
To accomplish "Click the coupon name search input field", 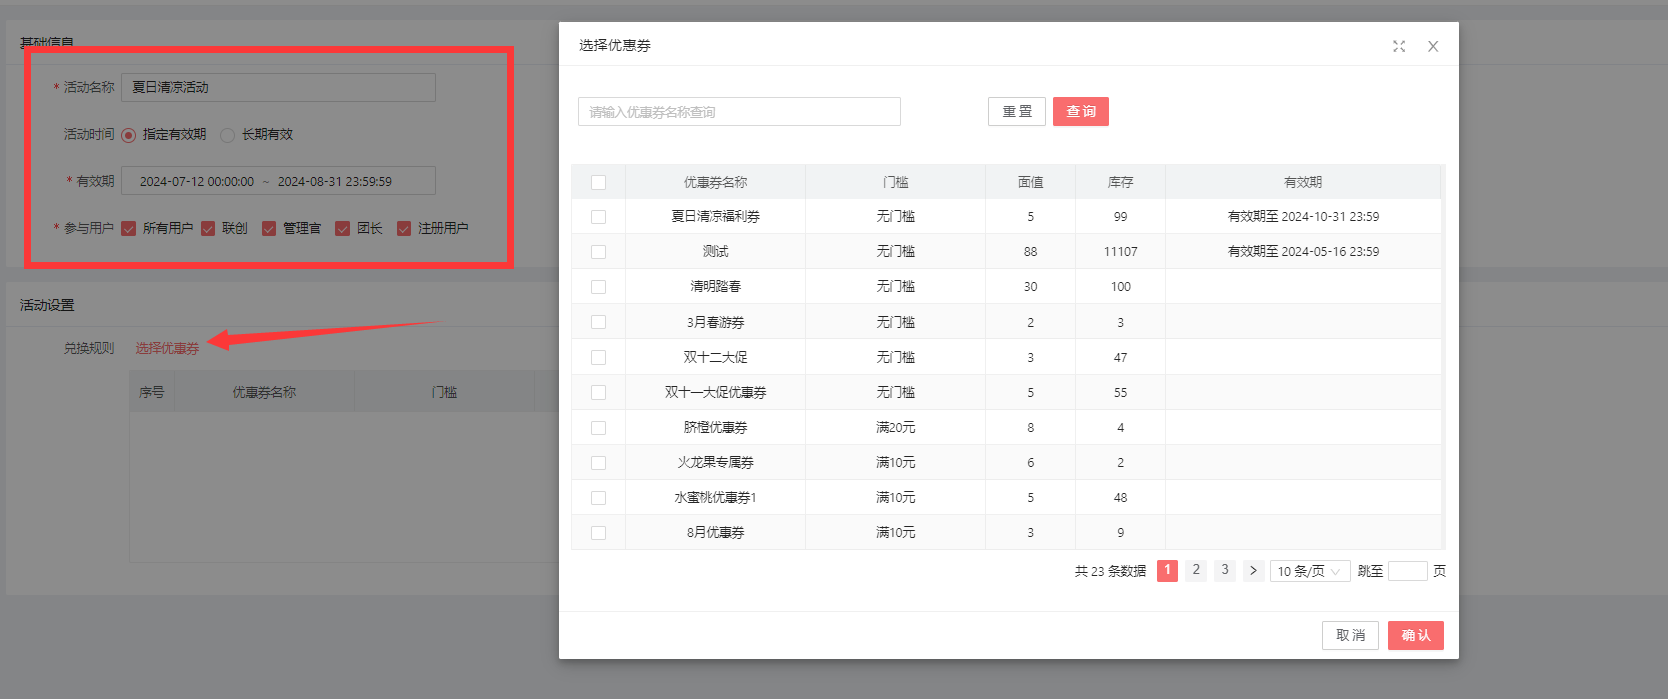I will click(739, 112).
